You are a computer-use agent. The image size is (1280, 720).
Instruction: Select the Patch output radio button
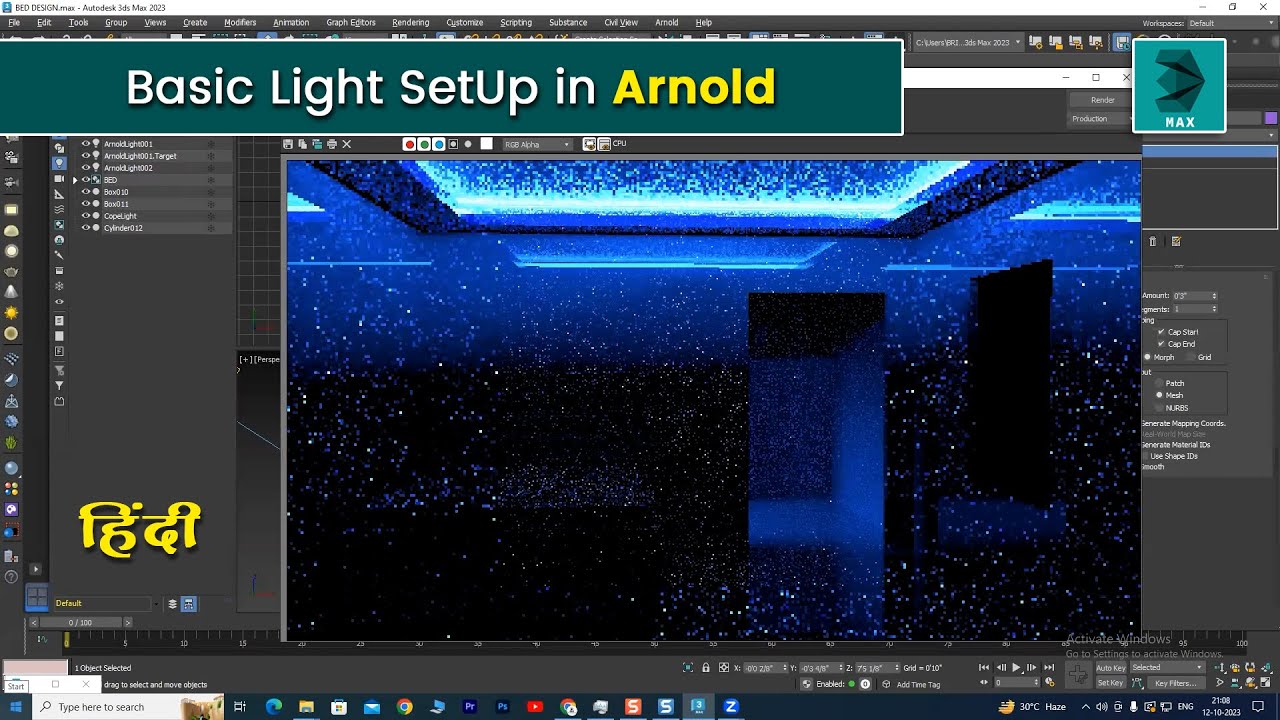click(1159, 383)
